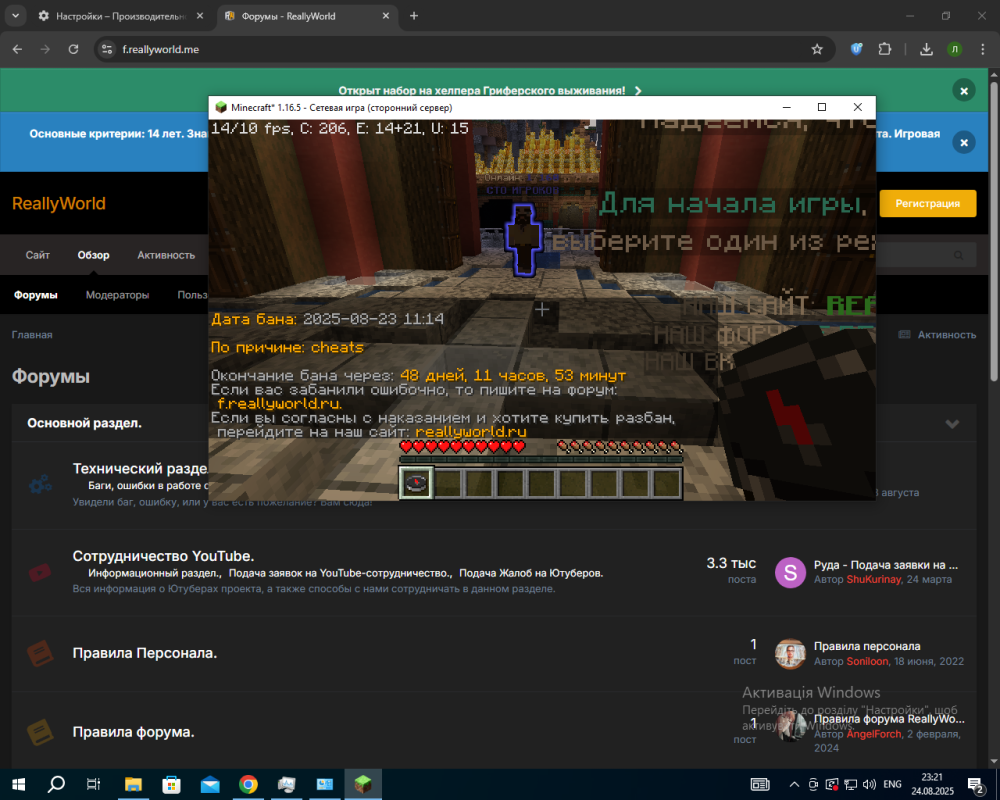Click the Технический раздел gears icon
The width and height of the screenshot is (1000, 800).
[x=40, y=485]
